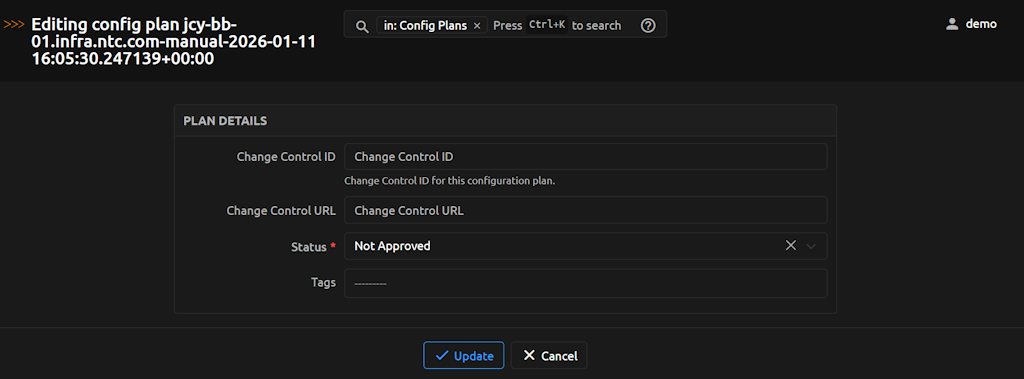Click the 'Editing config plan' page title
The width and height of the screenshot is (1024, 379).
click(x=173, y=42)
